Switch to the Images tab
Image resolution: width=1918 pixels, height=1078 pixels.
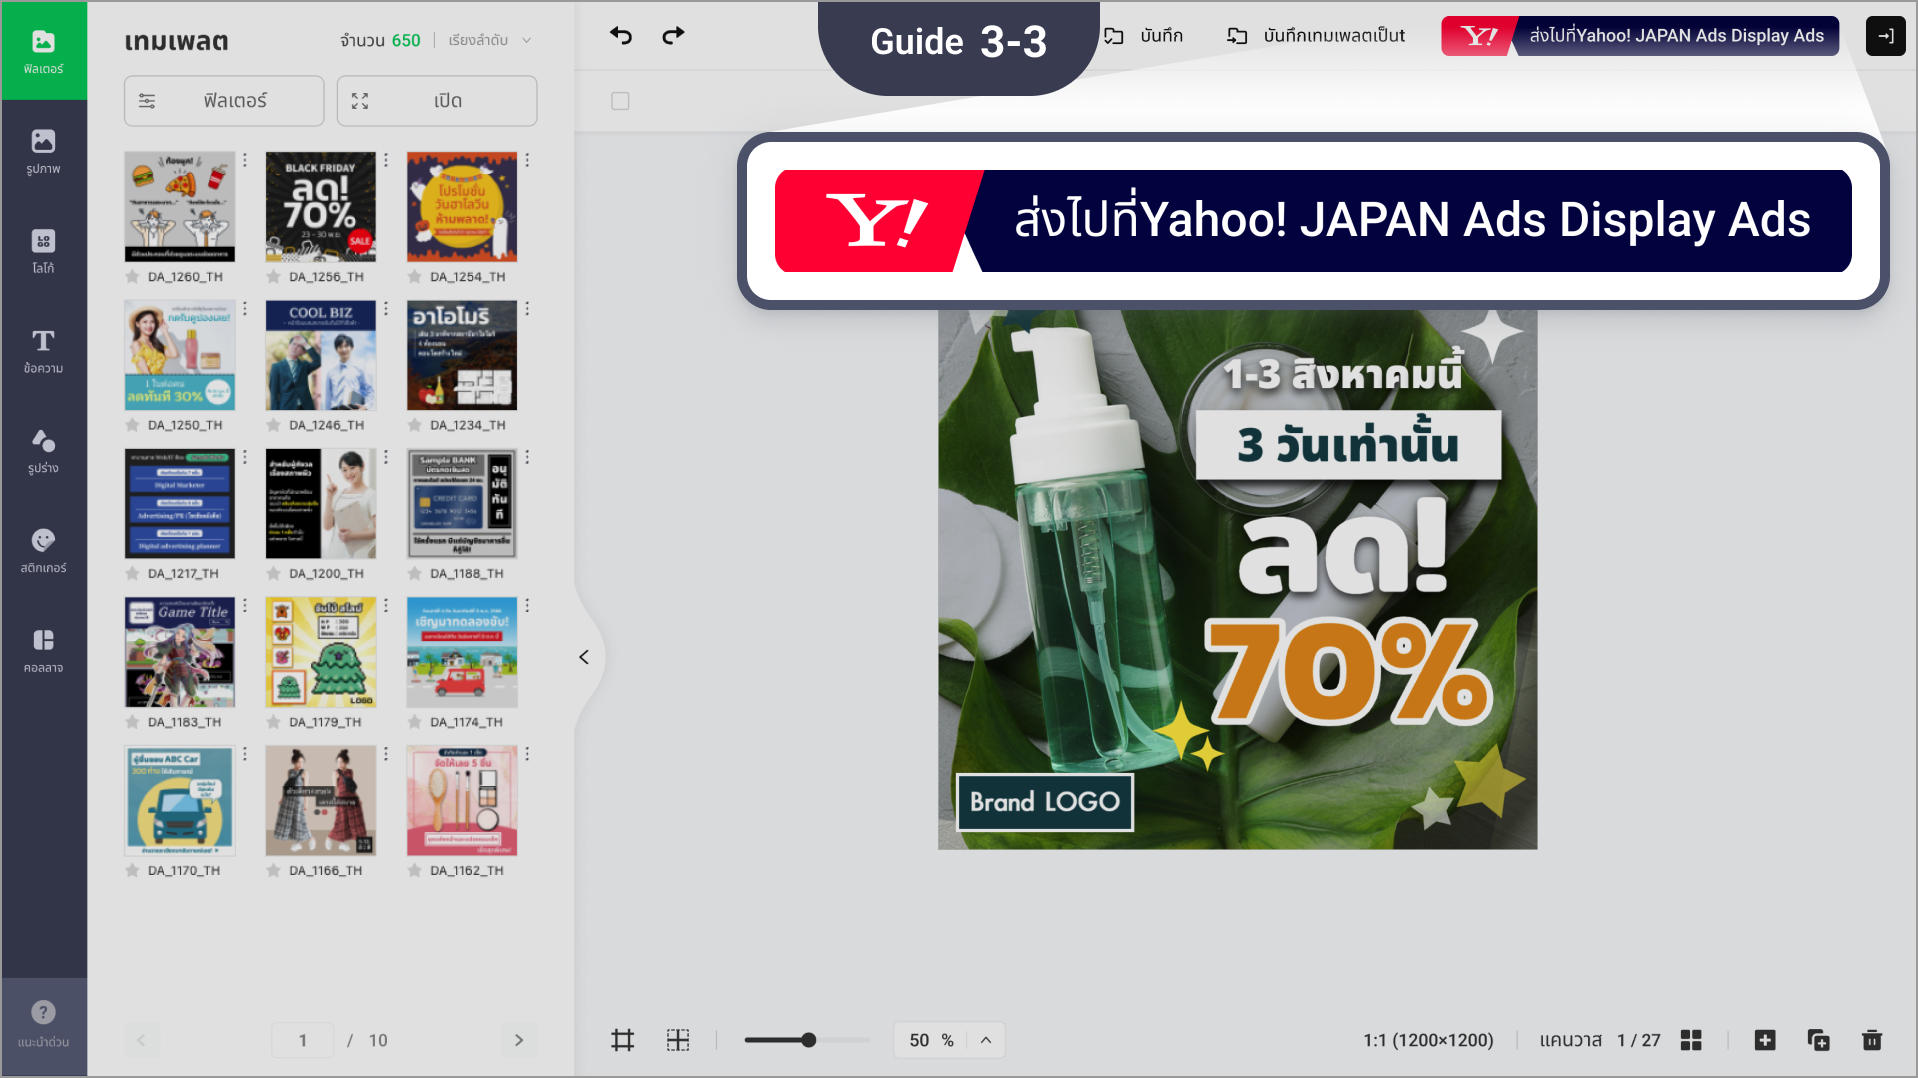coord(43,151)
